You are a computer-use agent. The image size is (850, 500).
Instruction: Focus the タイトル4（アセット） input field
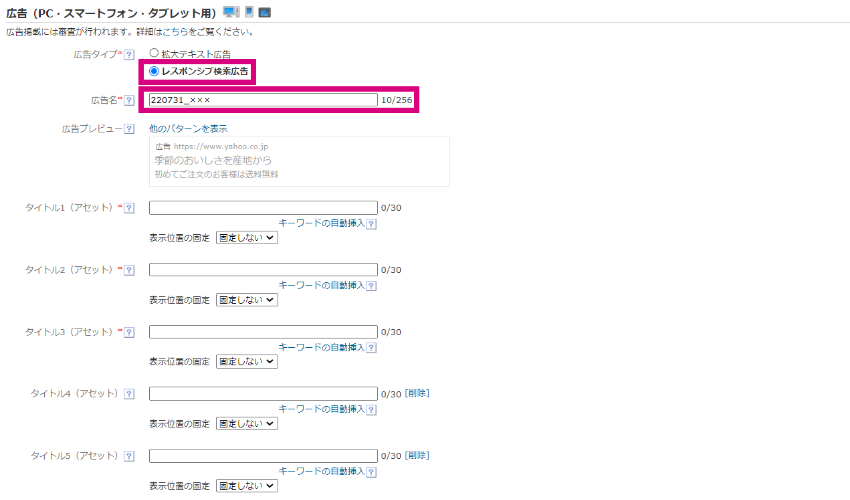263,394
